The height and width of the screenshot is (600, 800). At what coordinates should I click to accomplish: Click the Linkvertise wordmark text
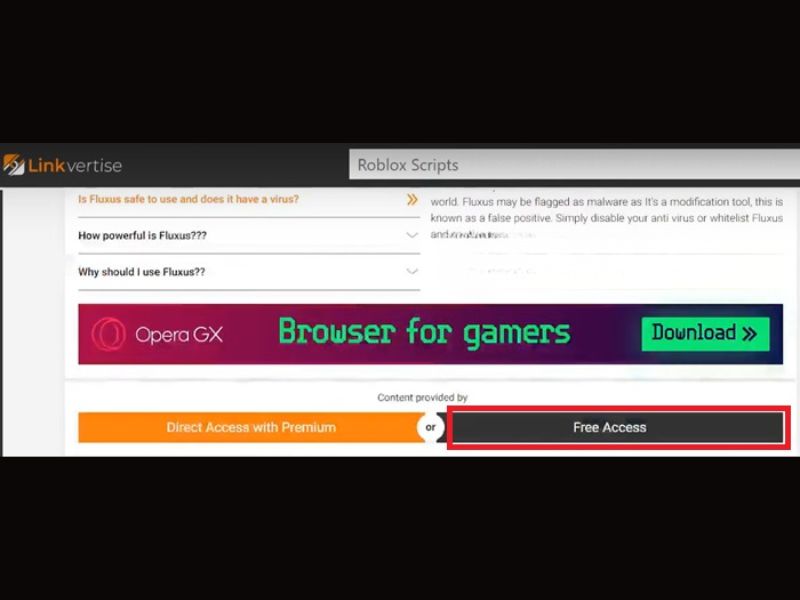75,165
